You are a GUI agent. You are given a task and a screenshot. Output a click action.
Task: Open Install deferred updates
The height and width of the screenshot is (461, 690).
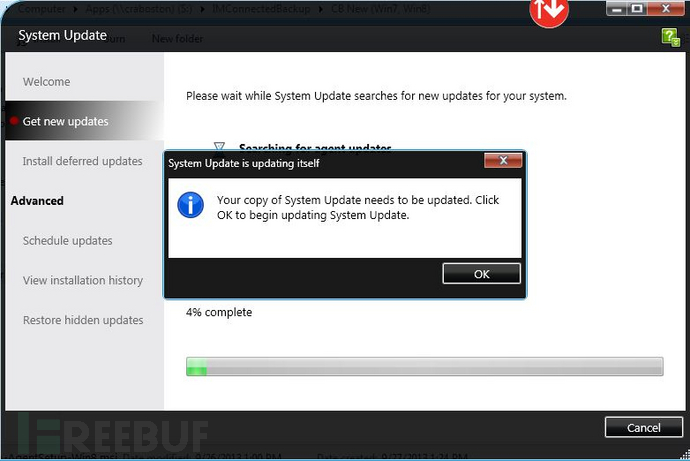tap(82, 161)
